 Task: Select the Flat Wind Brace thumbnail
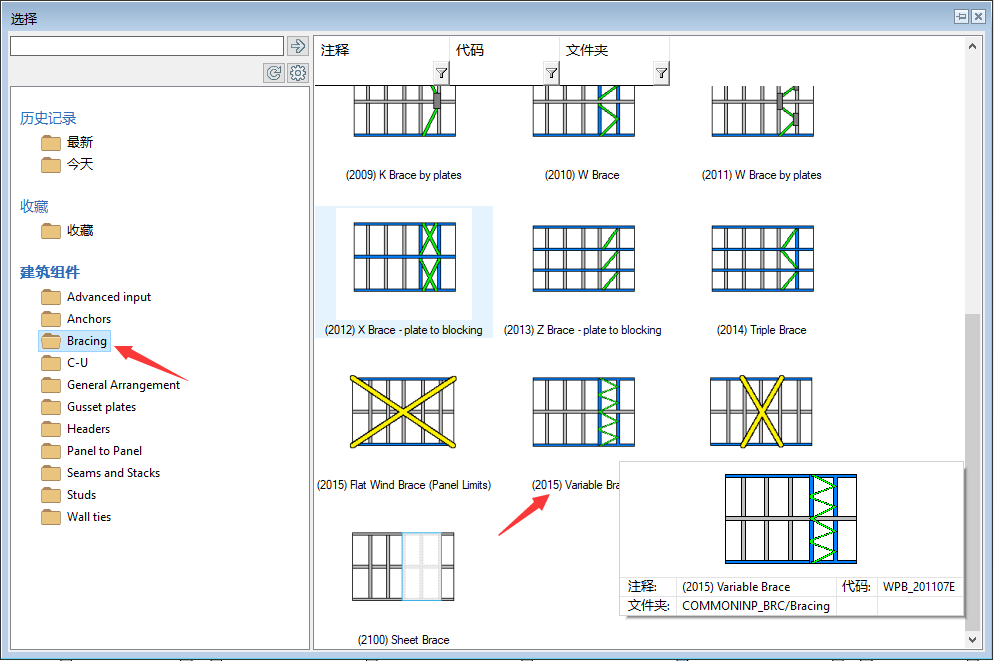pos(403,412)
